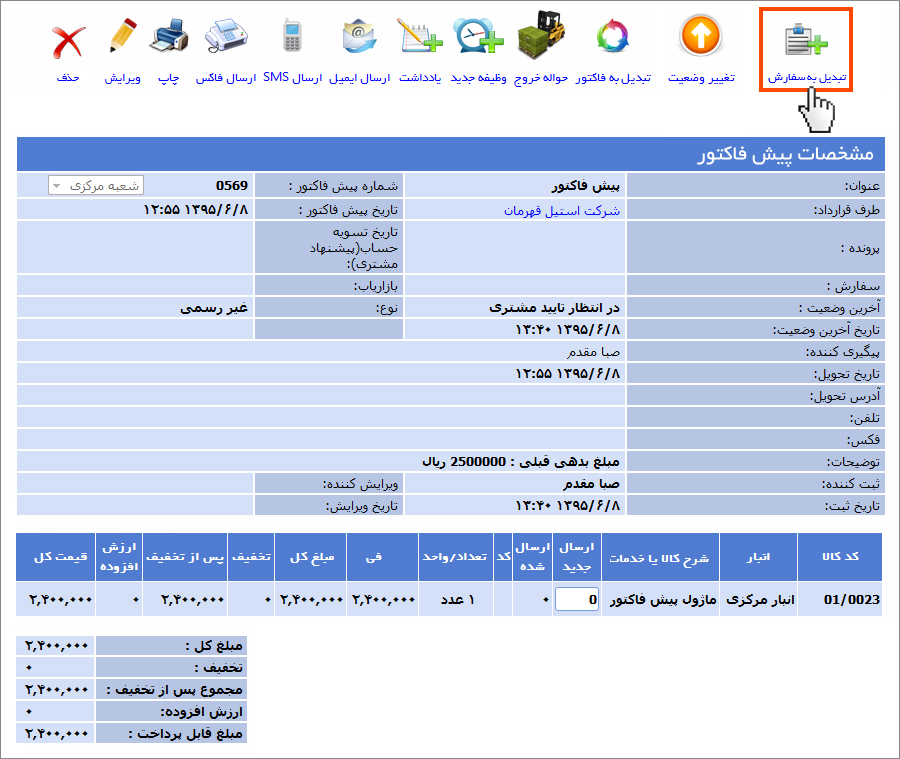Click the ارسال جدید quantity input field

[x=577, y=599]
